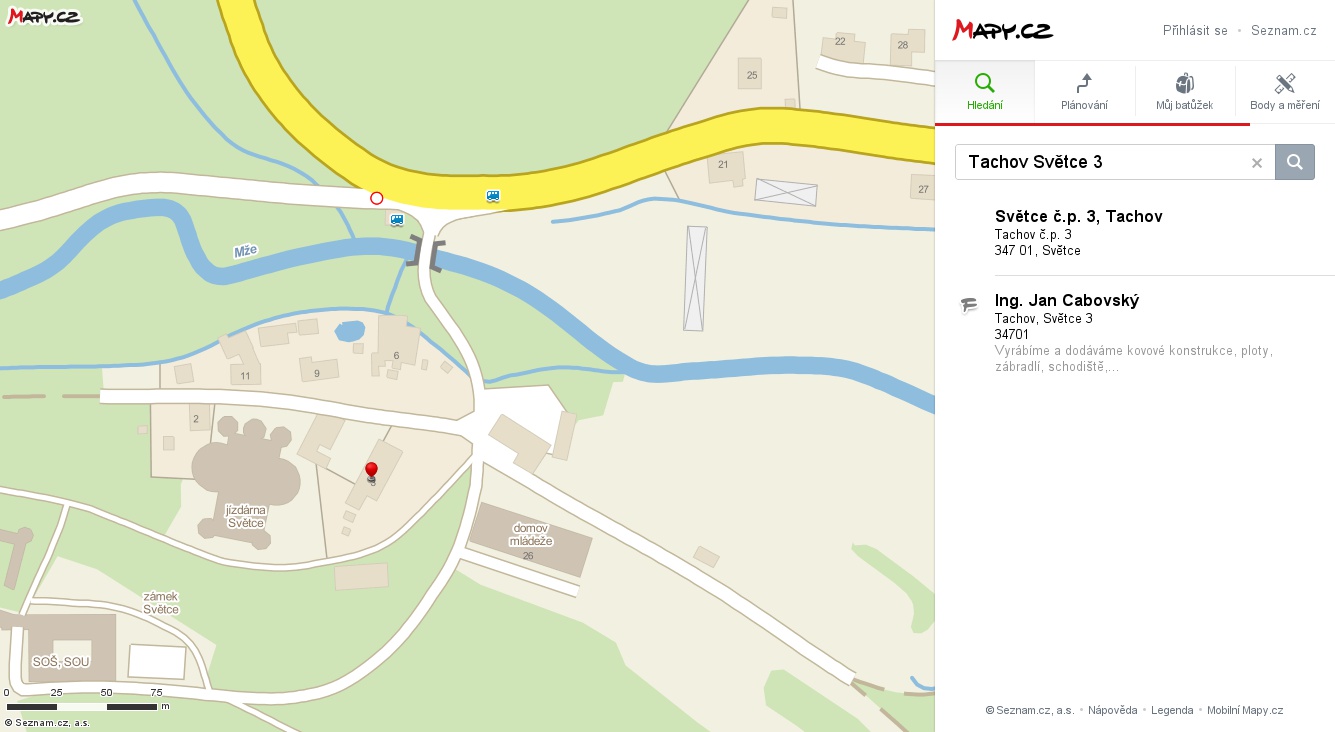This screenshot has width=1335, height=732.
Task: Open Ing. Jan Cabovský company result
Action: [x=1066, y=301]
